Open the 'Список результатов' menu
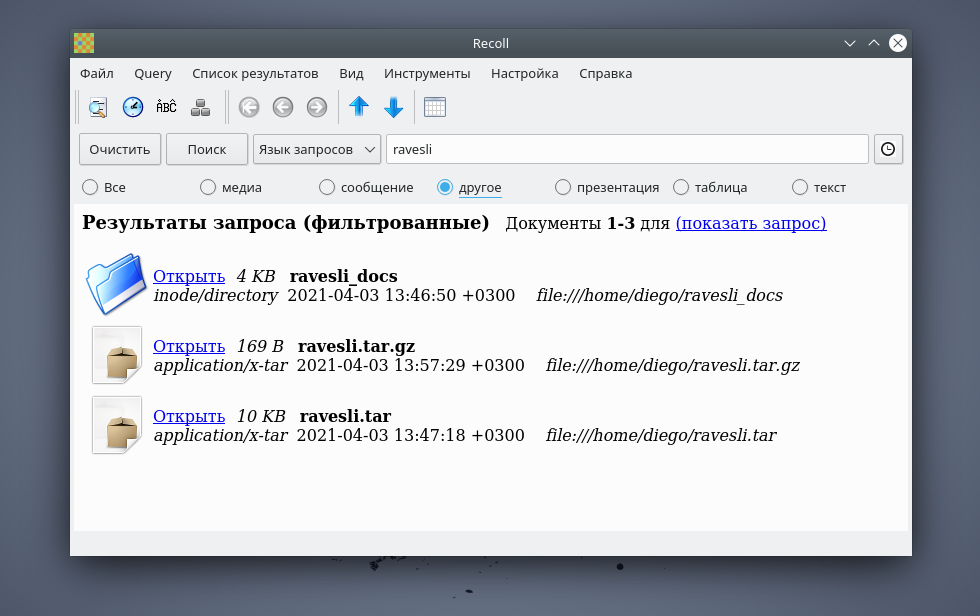The height and width of the screenshot is (616, 980). point(255,74)
